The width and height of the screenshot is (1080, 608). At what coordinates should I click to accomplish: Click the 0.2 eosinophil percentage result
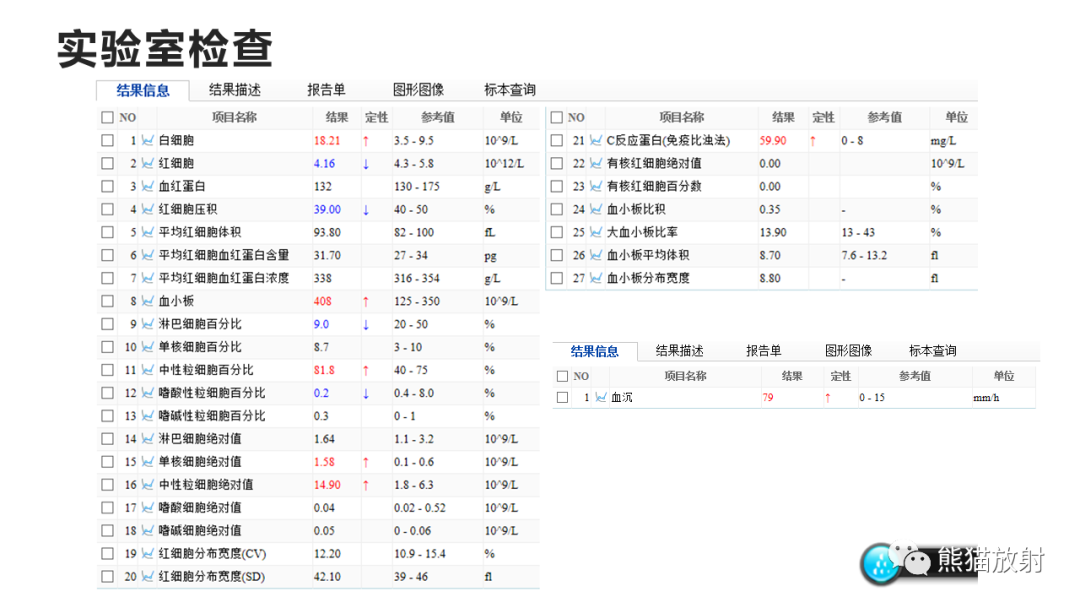(x=321, y=393)
